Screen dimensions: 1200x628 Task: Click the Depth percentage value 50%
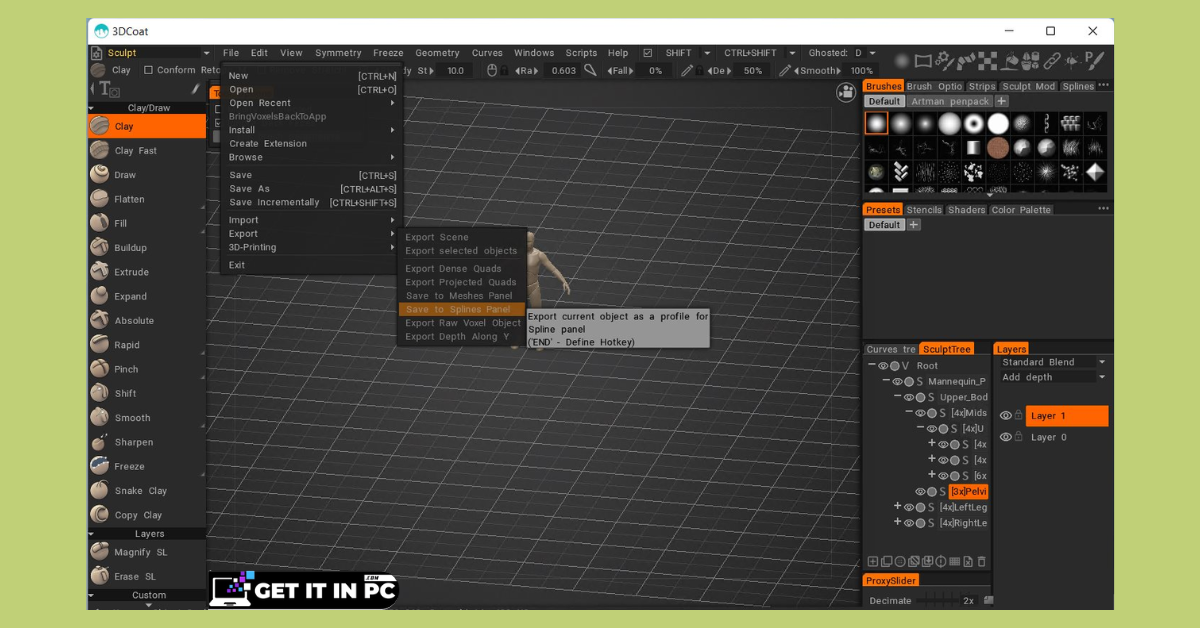pyautogui.click(x=753, y=71)
